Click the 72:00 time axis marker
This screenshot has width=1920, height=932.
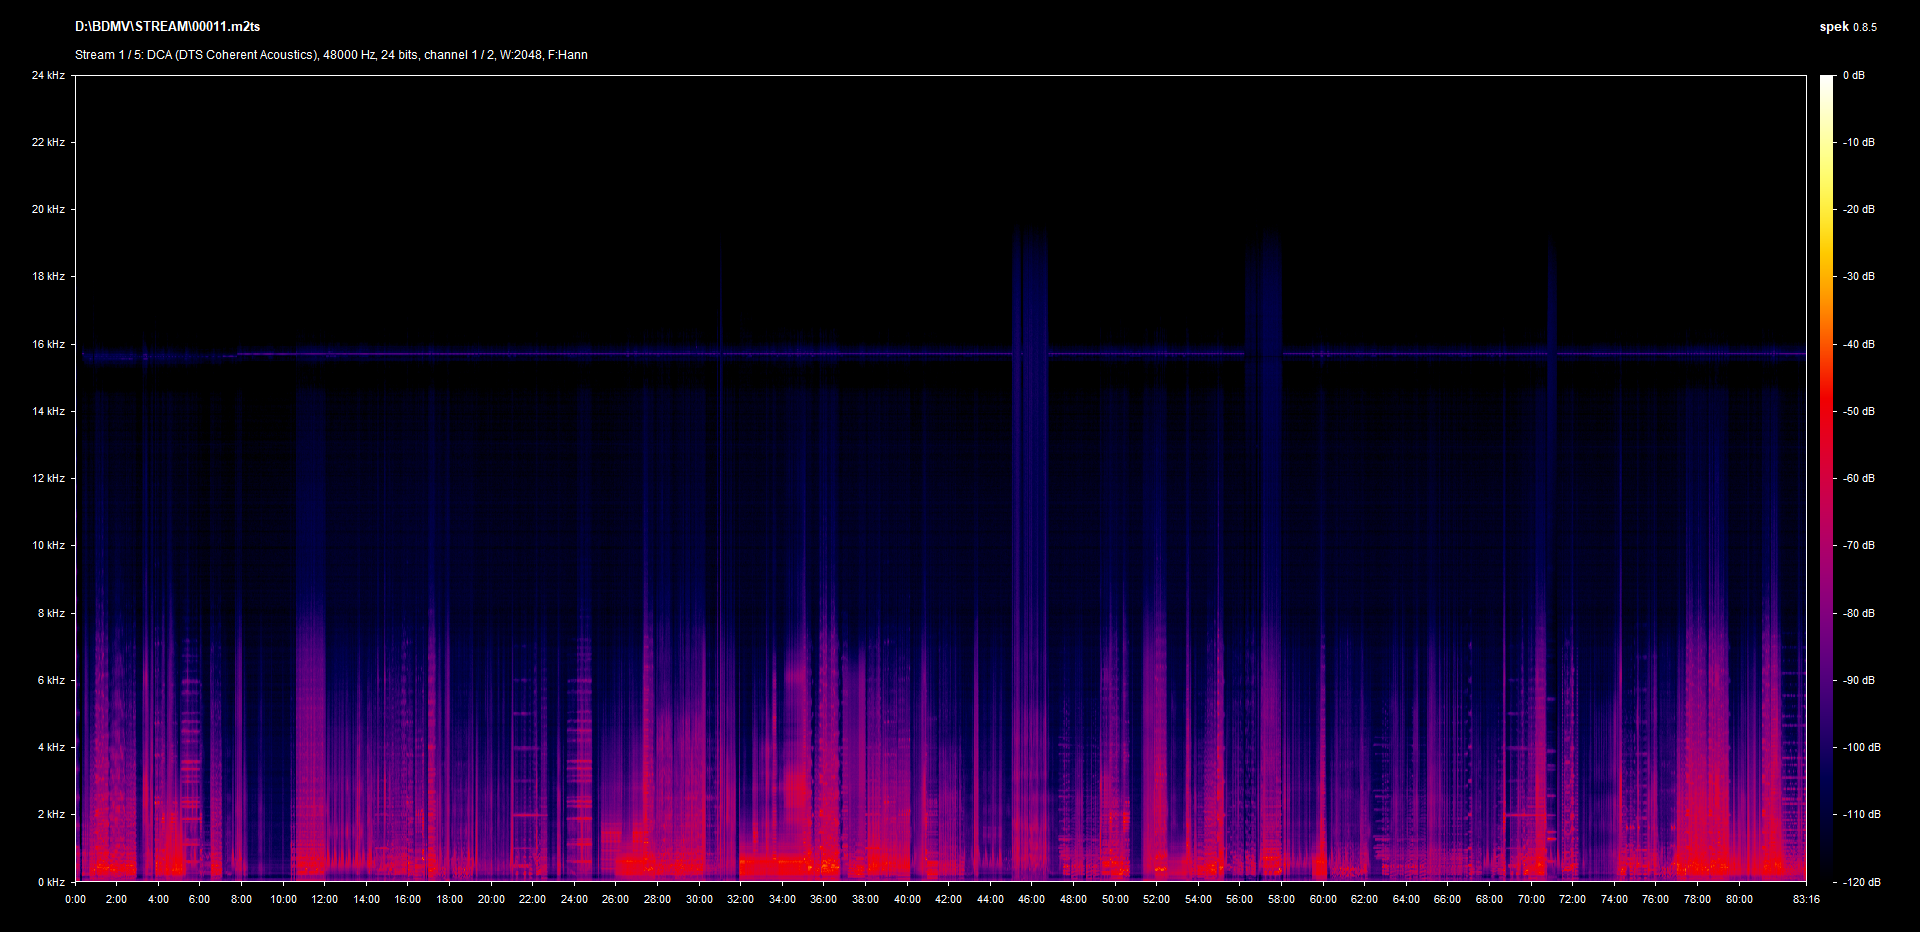pyautogui.click(x=1572, y=899)
